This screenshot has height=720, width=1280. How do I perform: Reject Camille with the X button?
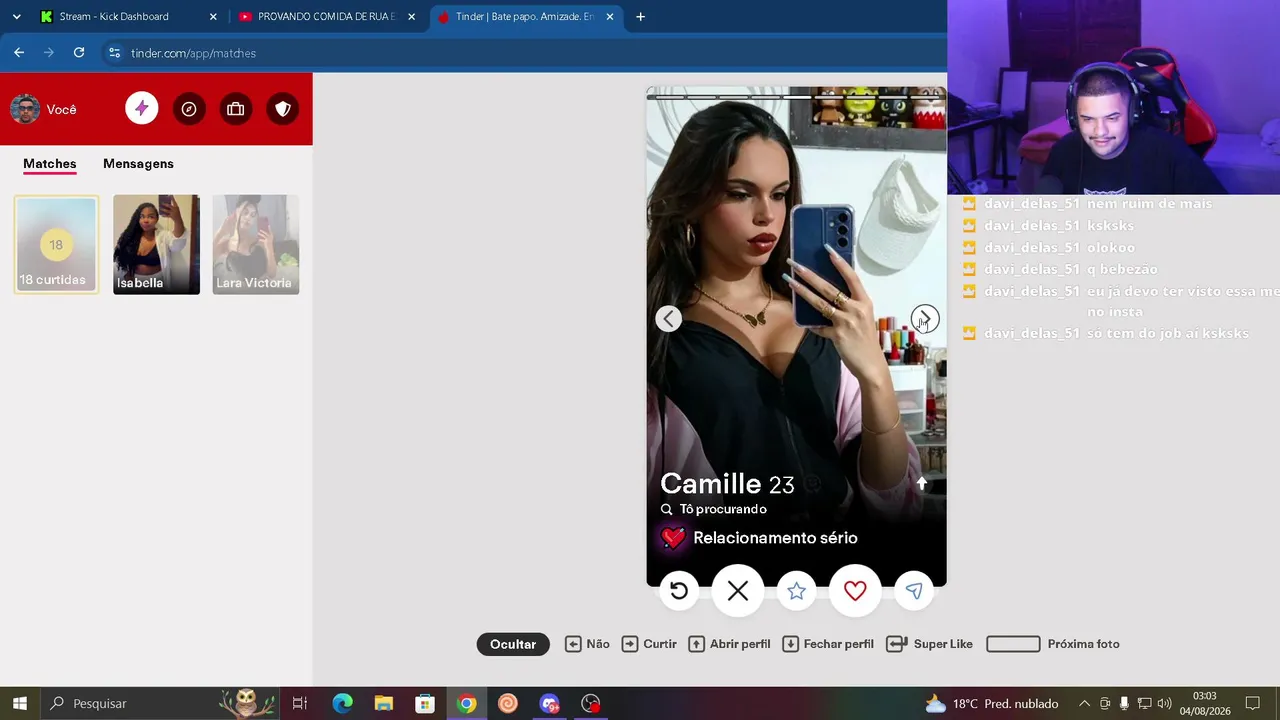coord(738,591)
